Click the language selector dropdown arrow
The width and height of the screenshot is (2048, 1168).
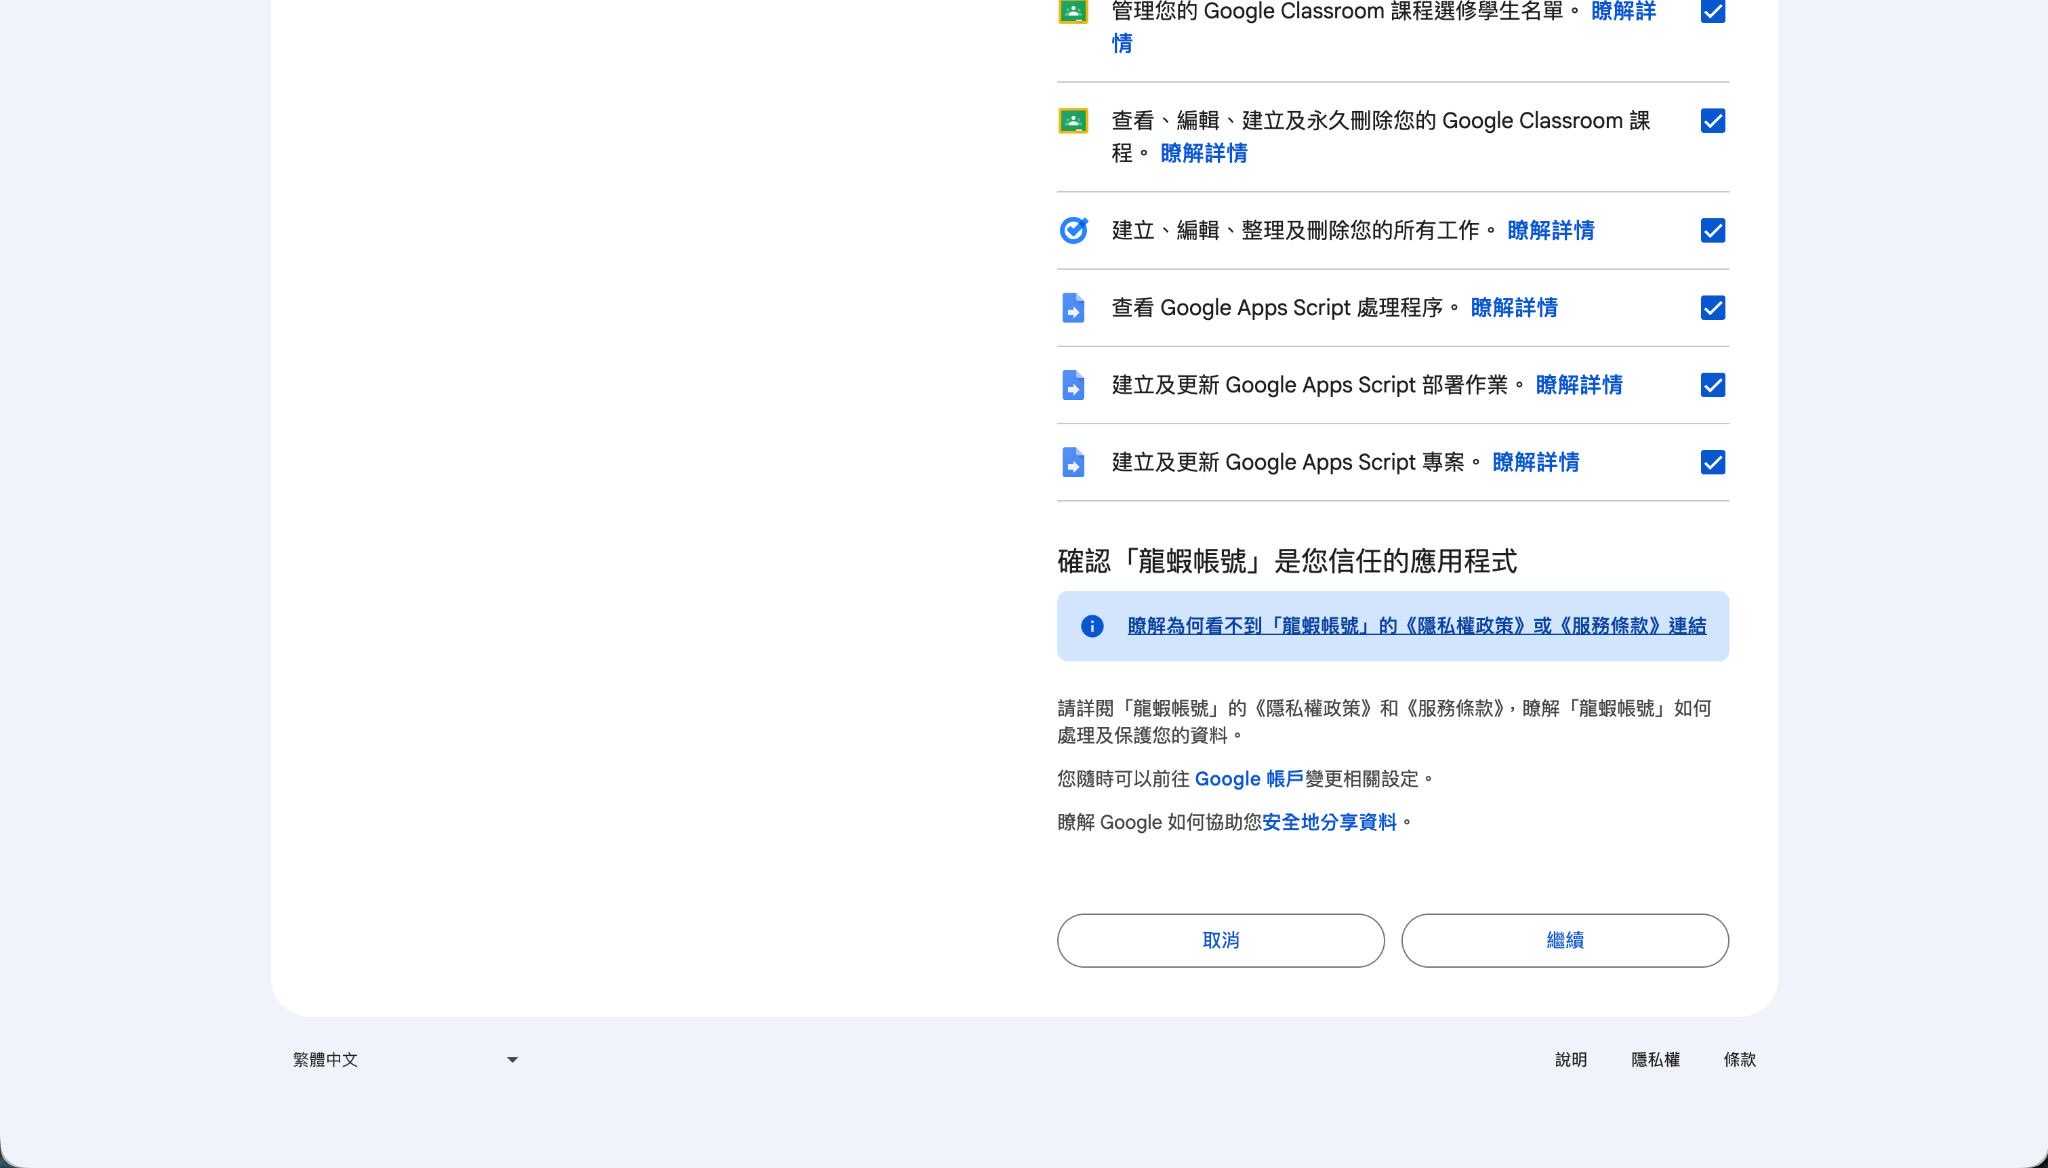pos(512,1060)
